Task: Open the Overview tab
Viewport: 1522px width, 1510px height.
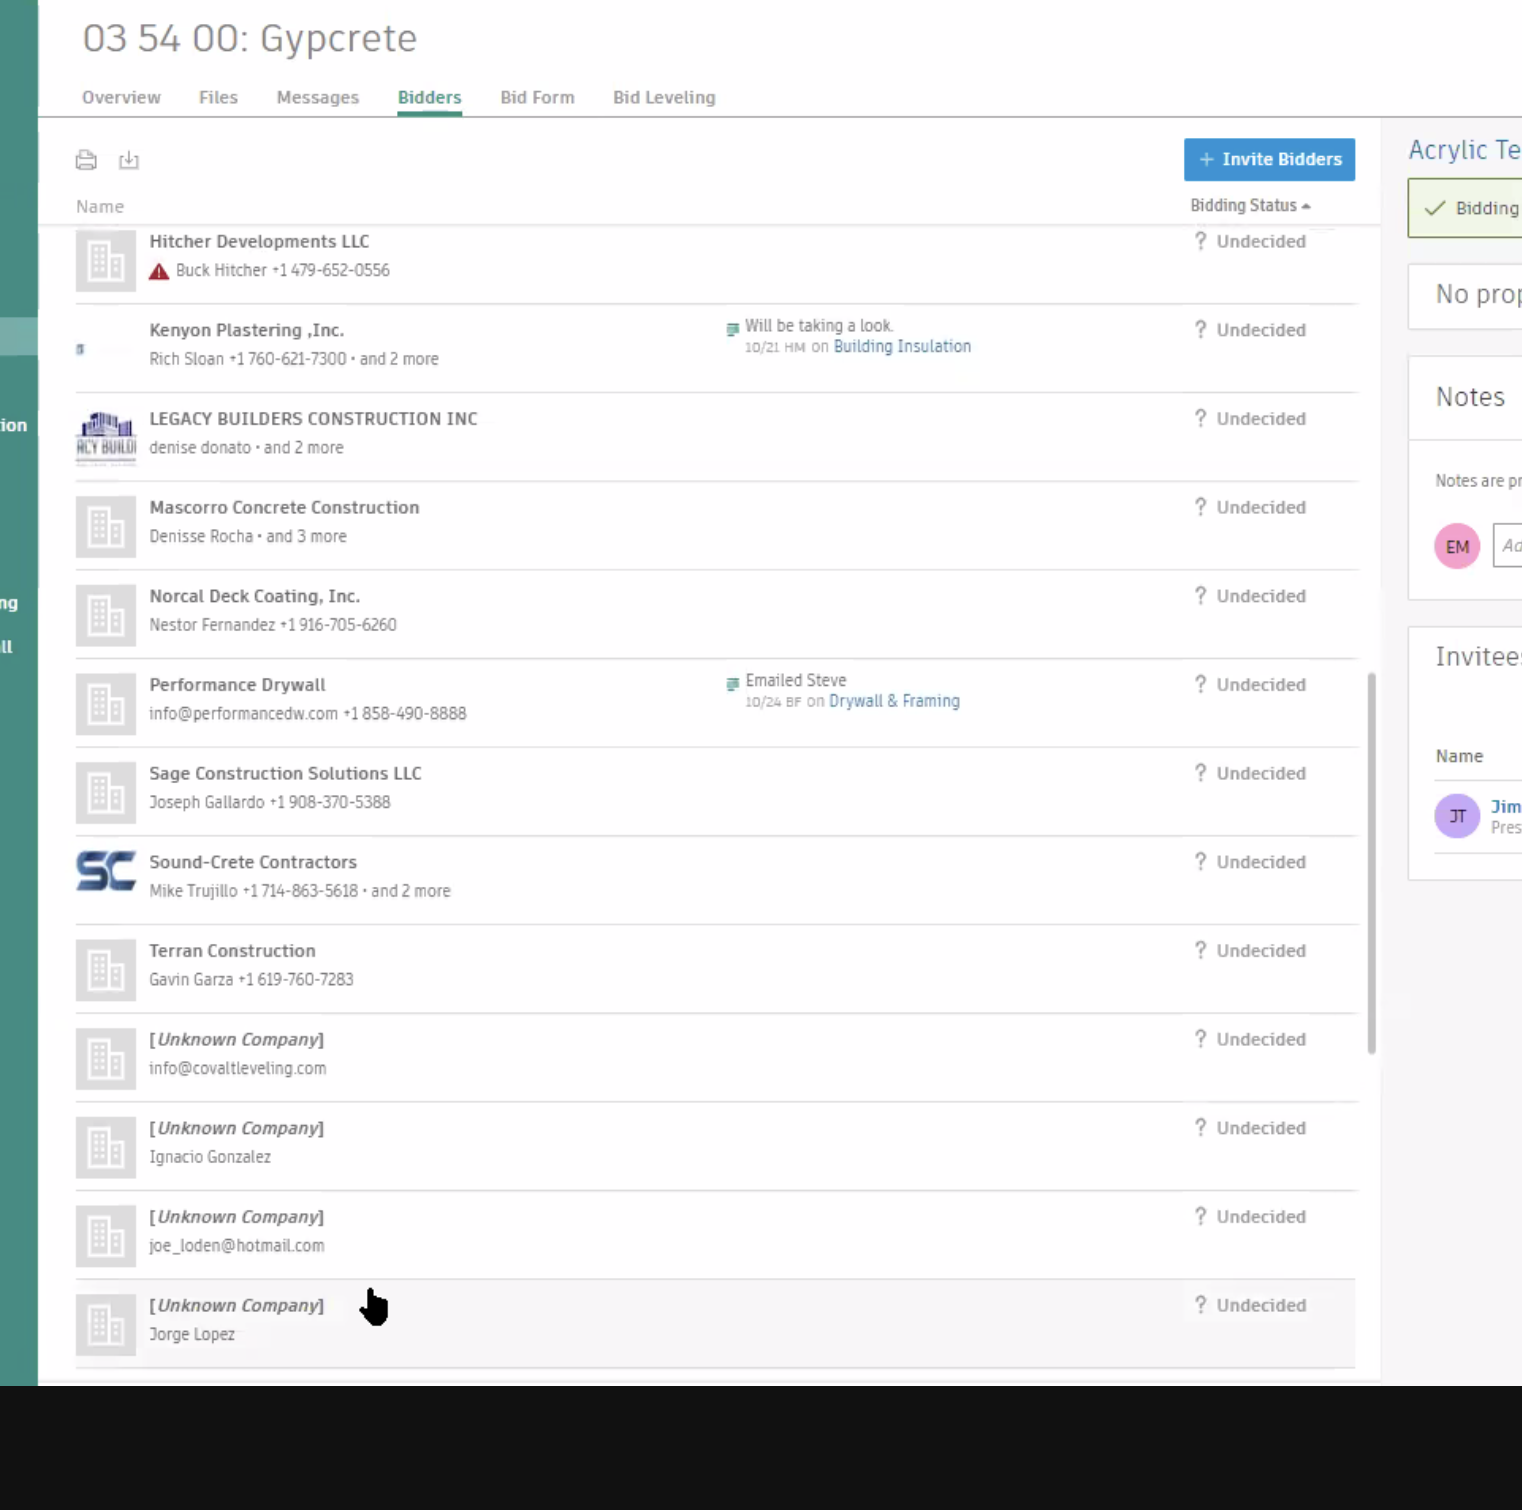Action: pyautogui.click(x=121, y=97)
